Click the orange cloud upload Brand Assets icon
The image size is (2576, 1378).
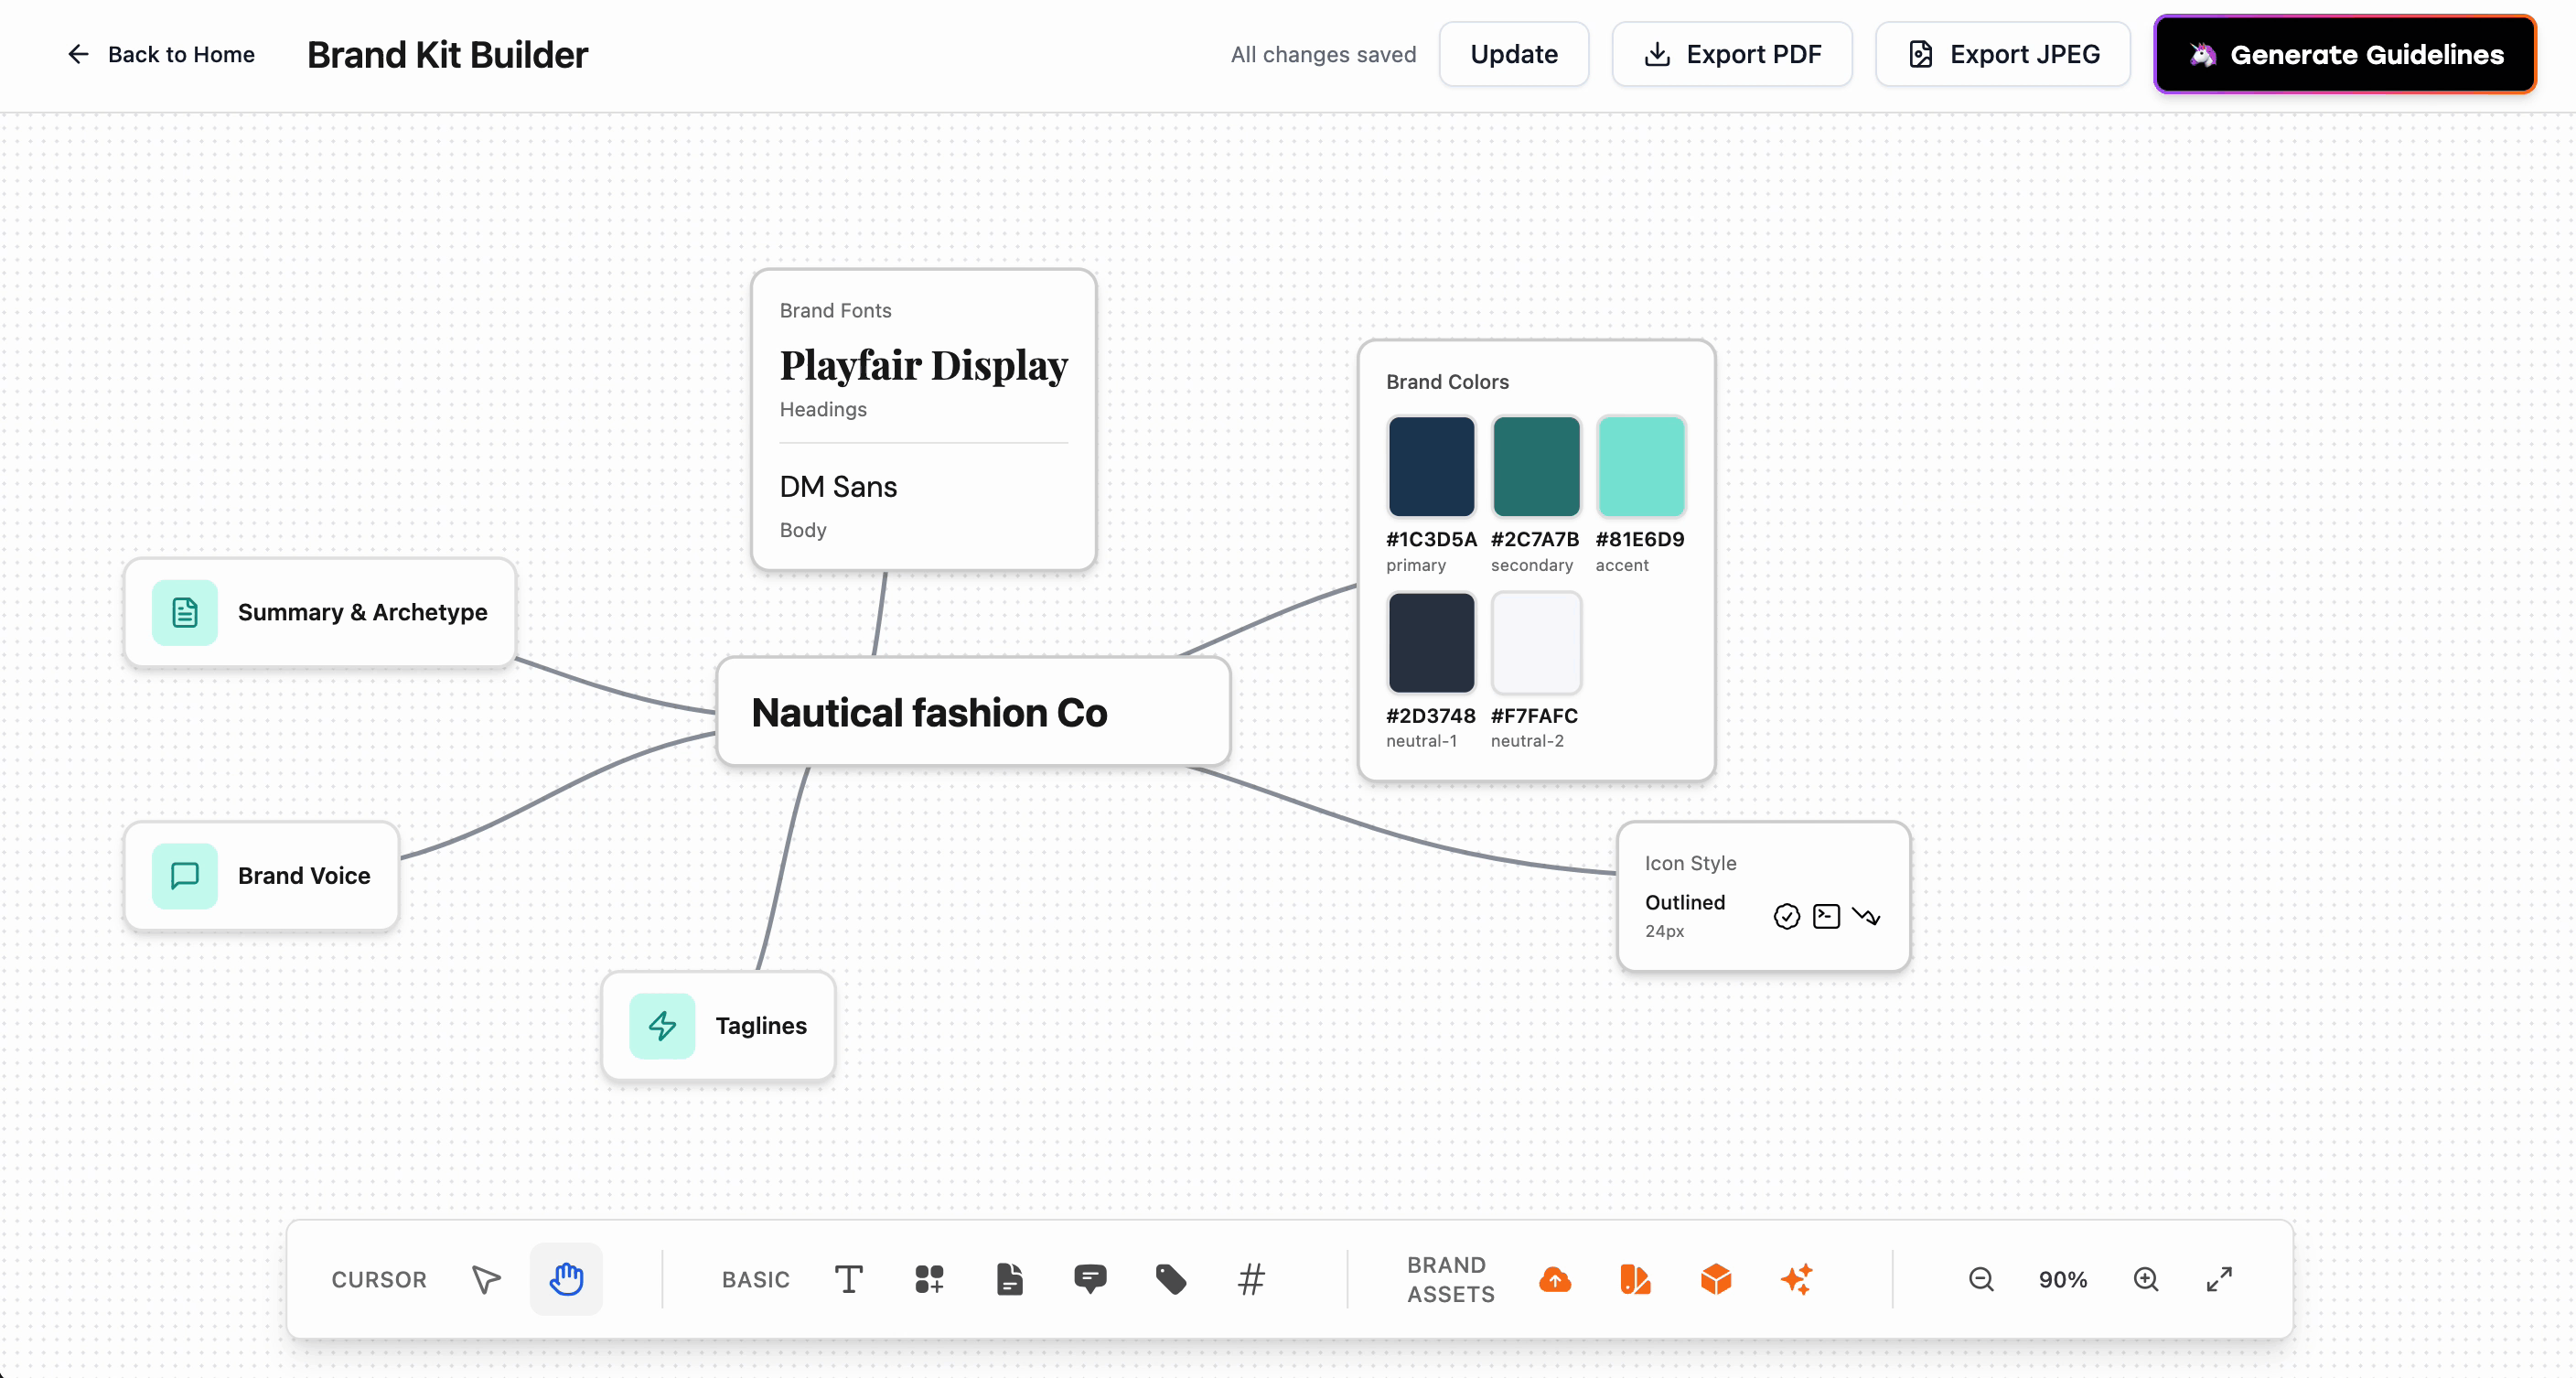point(1555,1279)
